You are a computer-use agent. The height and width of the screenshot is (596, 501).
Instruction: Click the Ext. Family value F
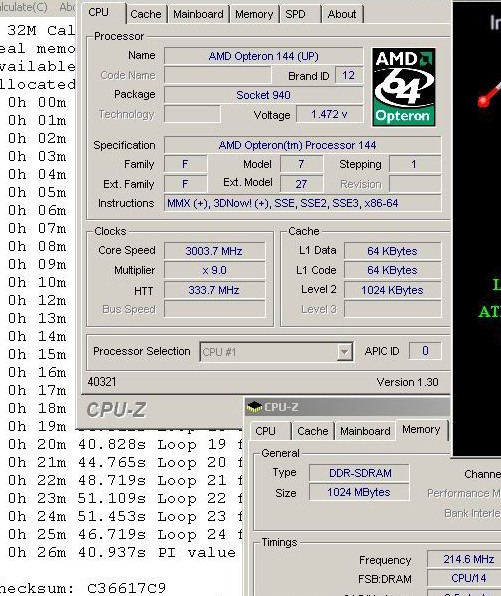(185, 184)
